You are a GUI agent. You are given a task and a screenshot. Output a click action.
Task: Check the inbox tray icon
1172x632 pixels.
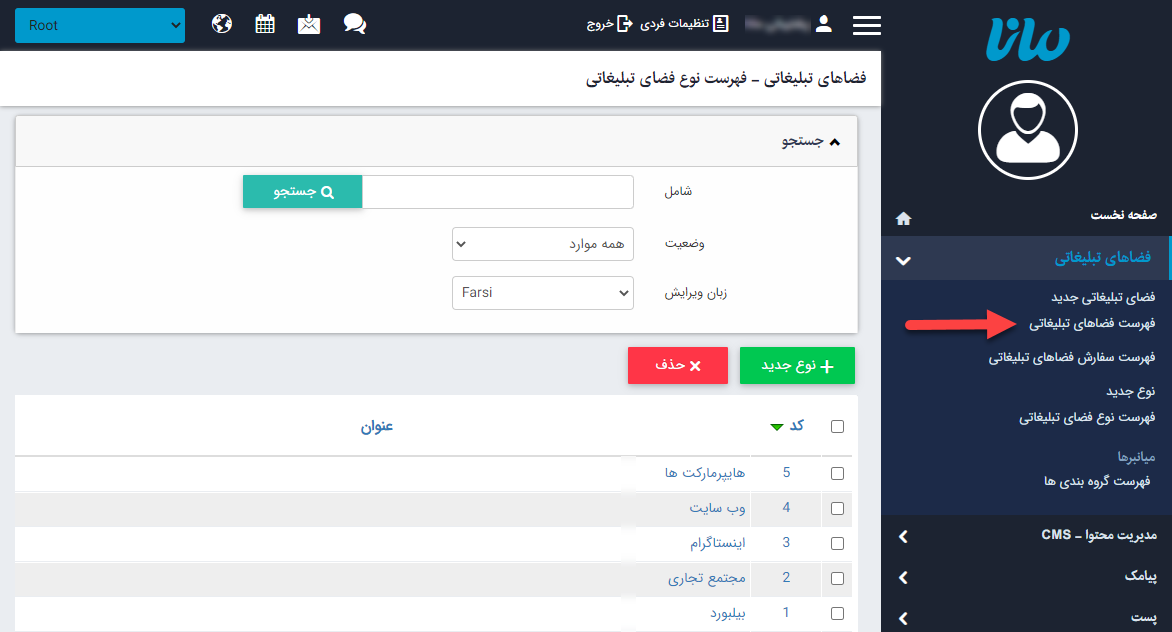click(x=308, y=24)
